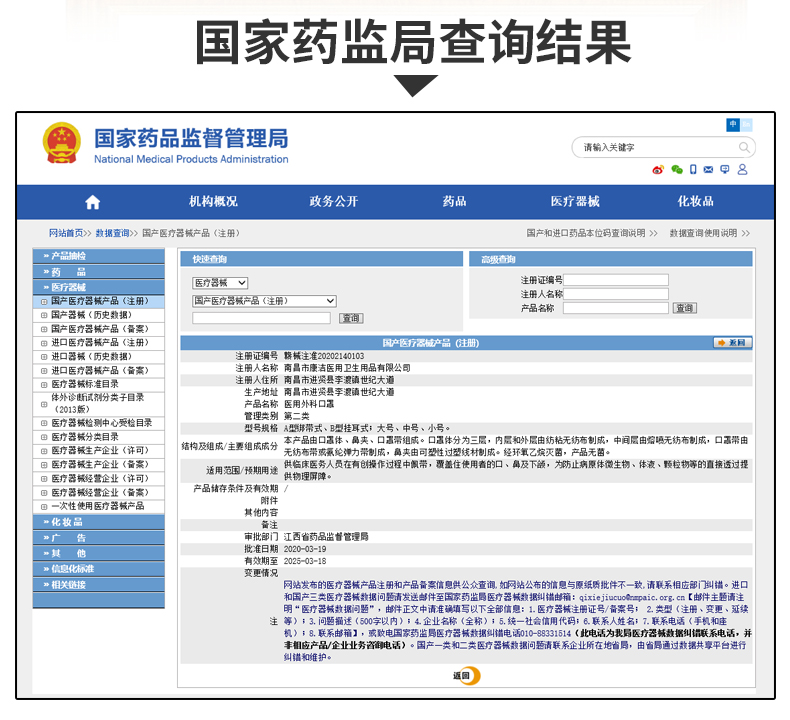This screenshot has height=720, width=790.
Task: Click registrant 南昌市康洁医用卫生用品有限公司
Action: (347, 368)
